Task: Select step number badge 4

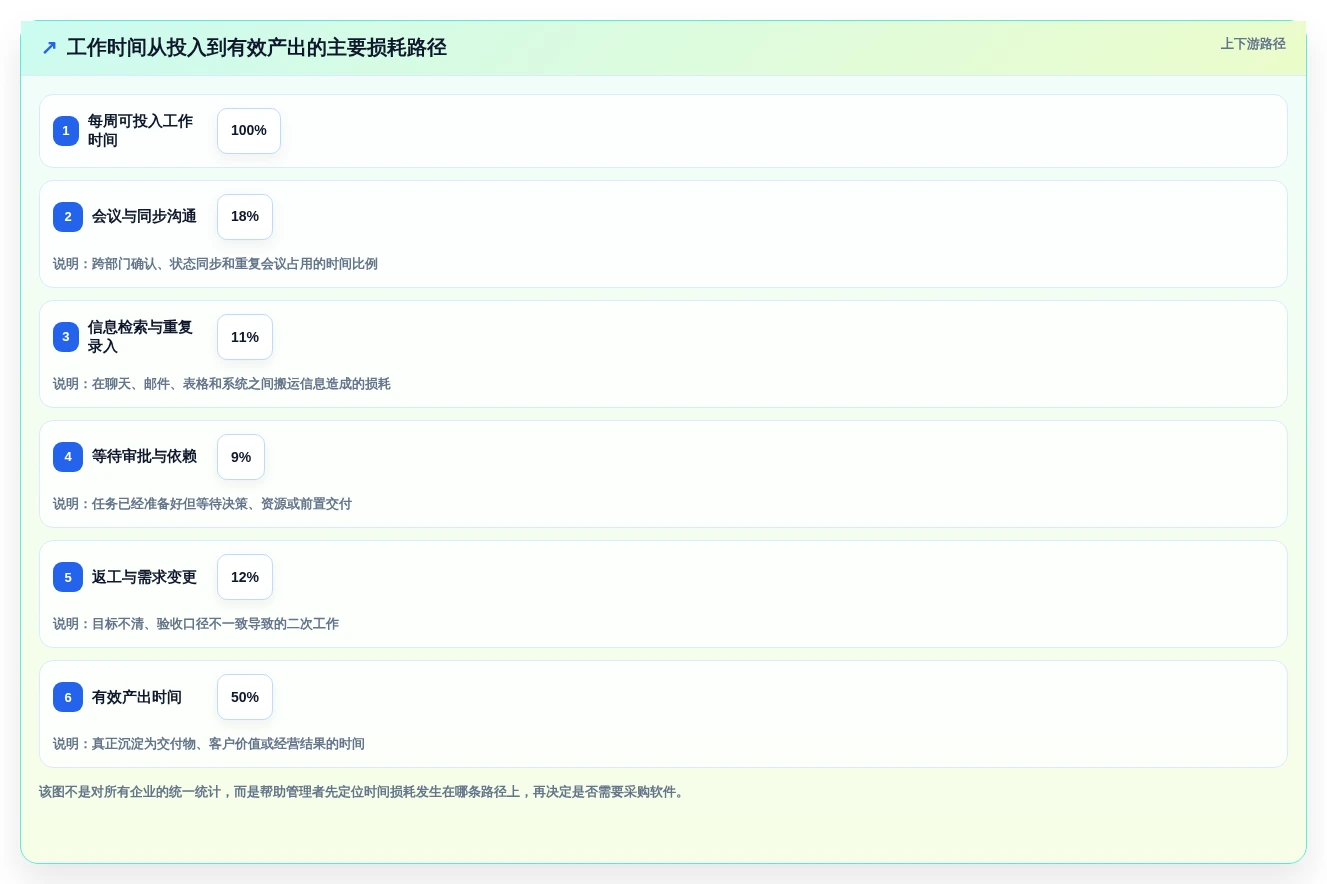Action: (68, 457)
